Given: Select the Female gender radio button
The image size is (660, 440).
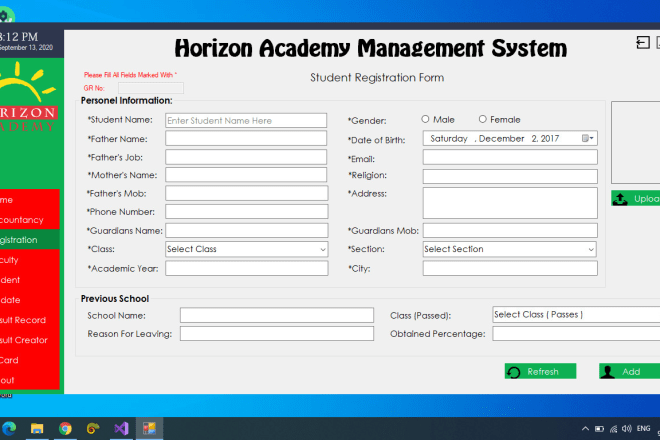Looking at the screenshot, I should (482, 120).
